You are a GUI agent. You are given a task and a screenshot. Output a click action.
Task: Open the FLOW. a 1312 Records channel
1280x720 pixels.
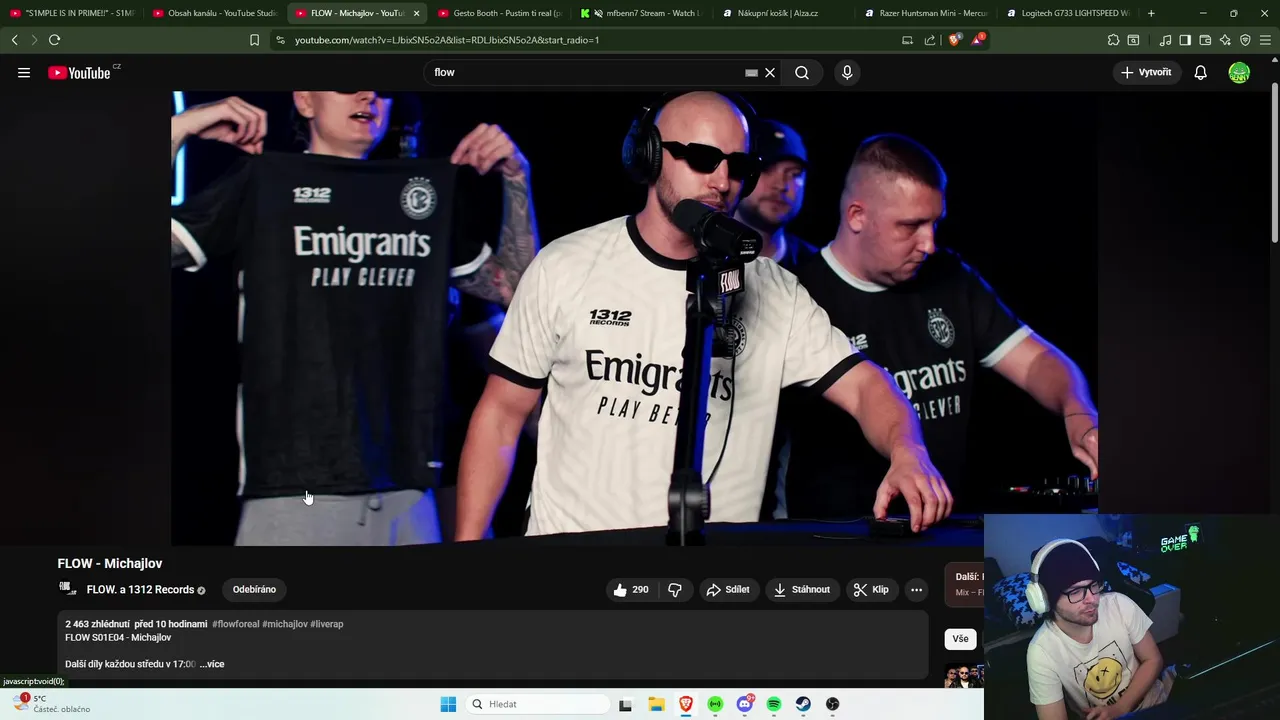(x=140, y=590)
